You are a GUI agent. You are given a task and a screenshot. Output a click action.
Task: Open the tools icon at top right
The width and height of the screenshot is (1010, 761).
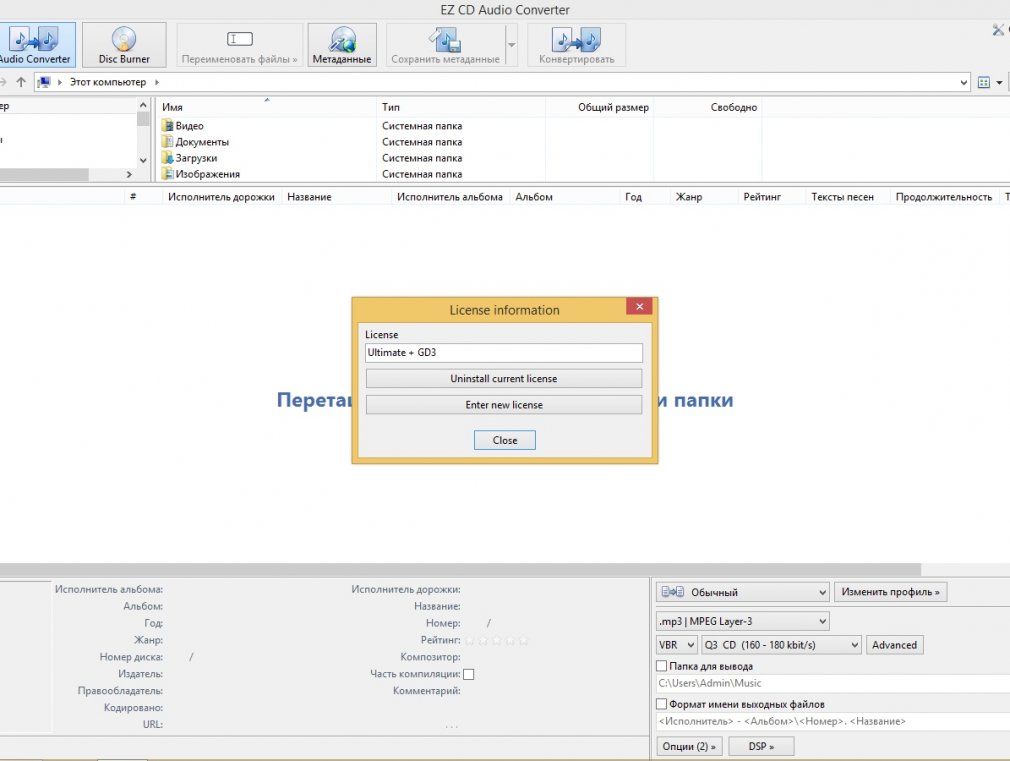(x=998, y=30)
